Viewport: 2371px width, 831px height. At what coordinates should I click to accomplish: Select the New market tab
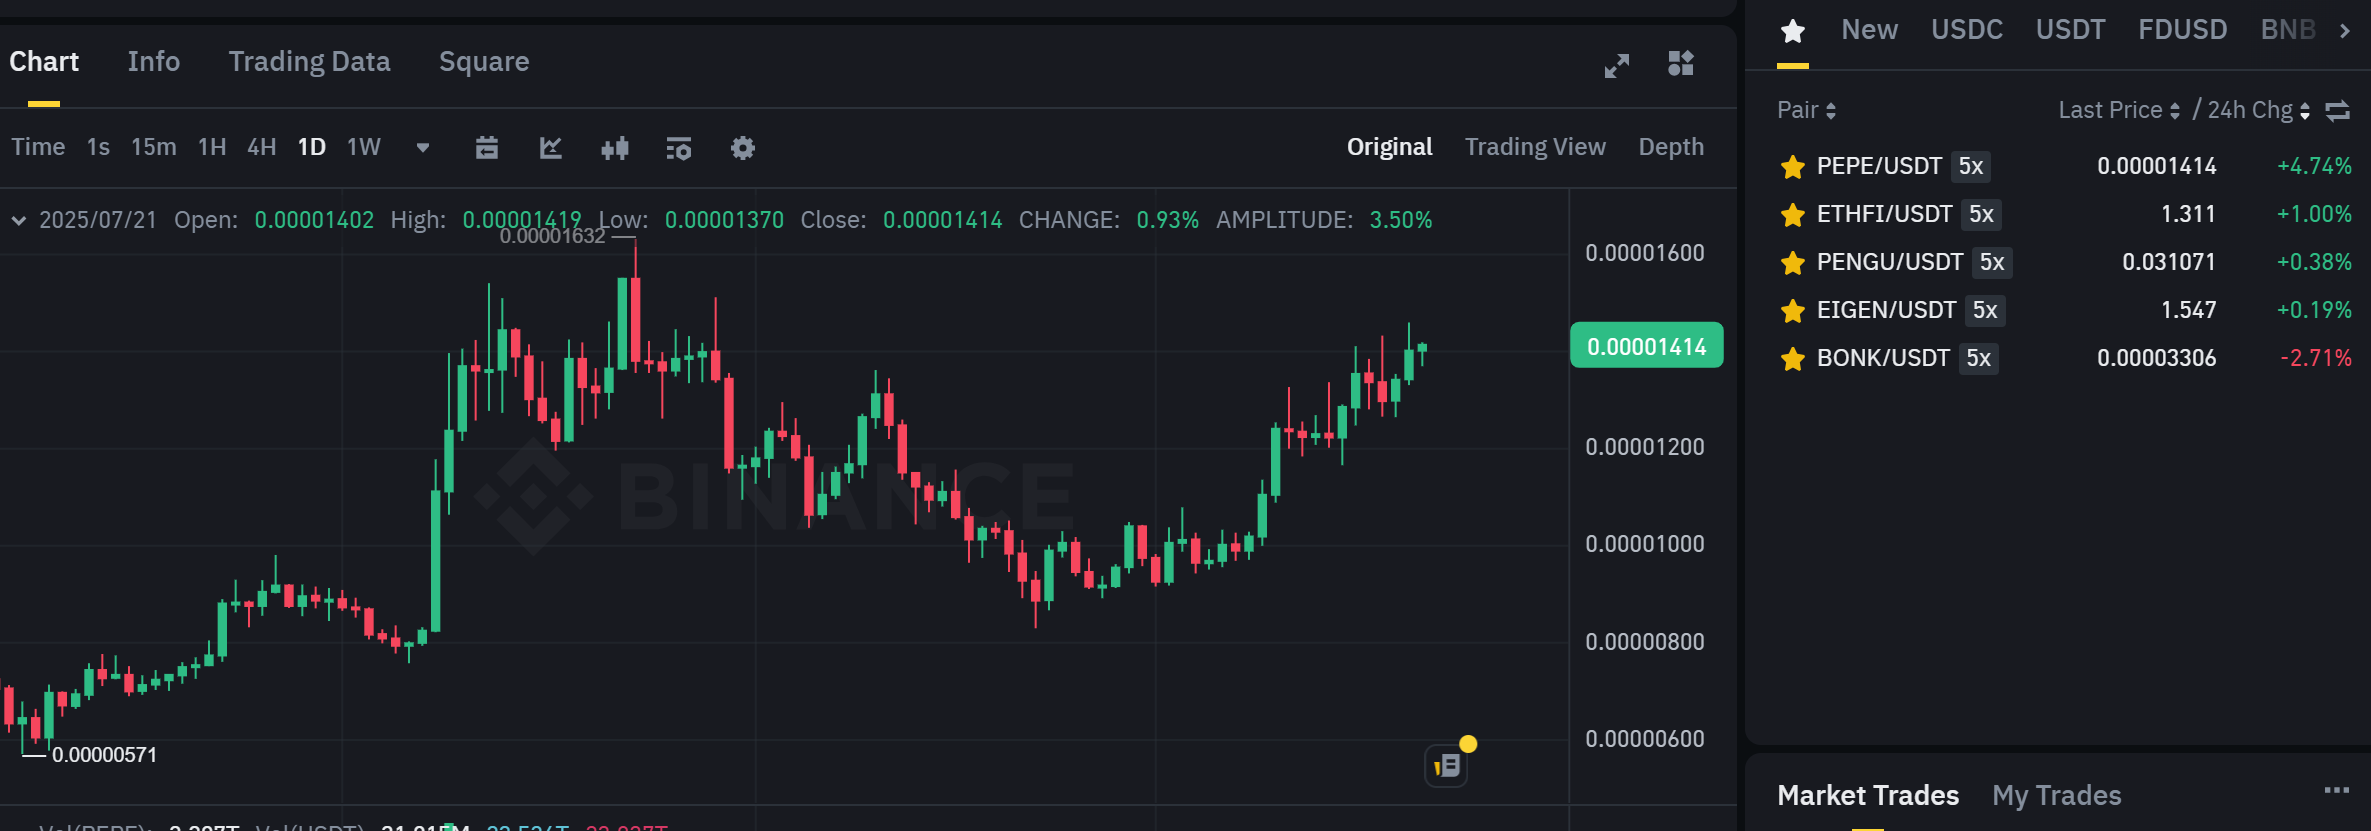click(x=1869, y=30)
